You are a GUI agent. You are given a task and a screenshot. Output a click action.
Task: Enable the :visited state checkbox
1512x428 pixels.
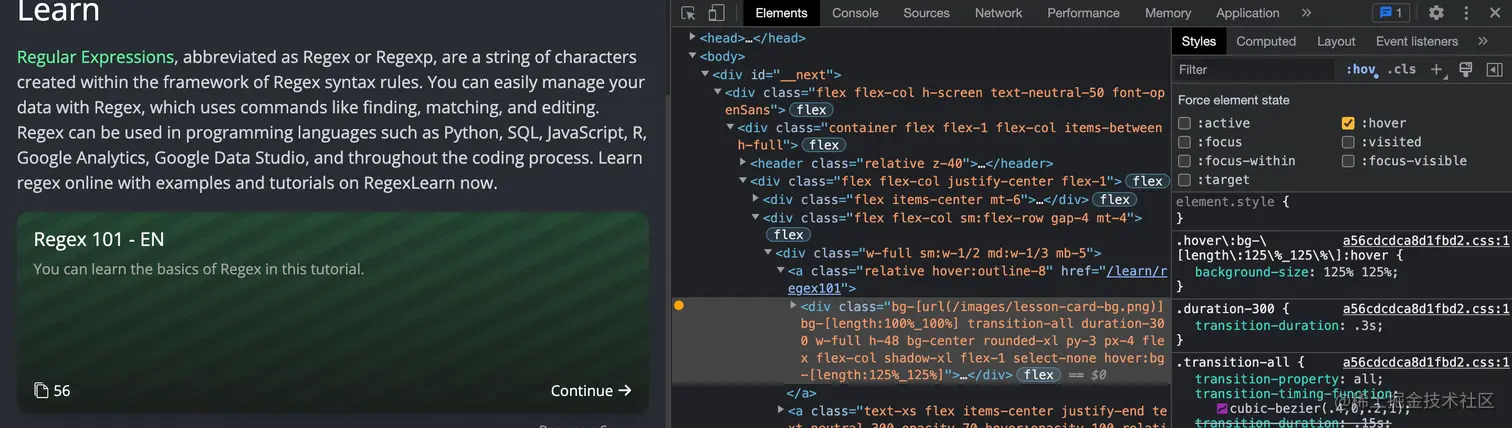[1348, 142]
